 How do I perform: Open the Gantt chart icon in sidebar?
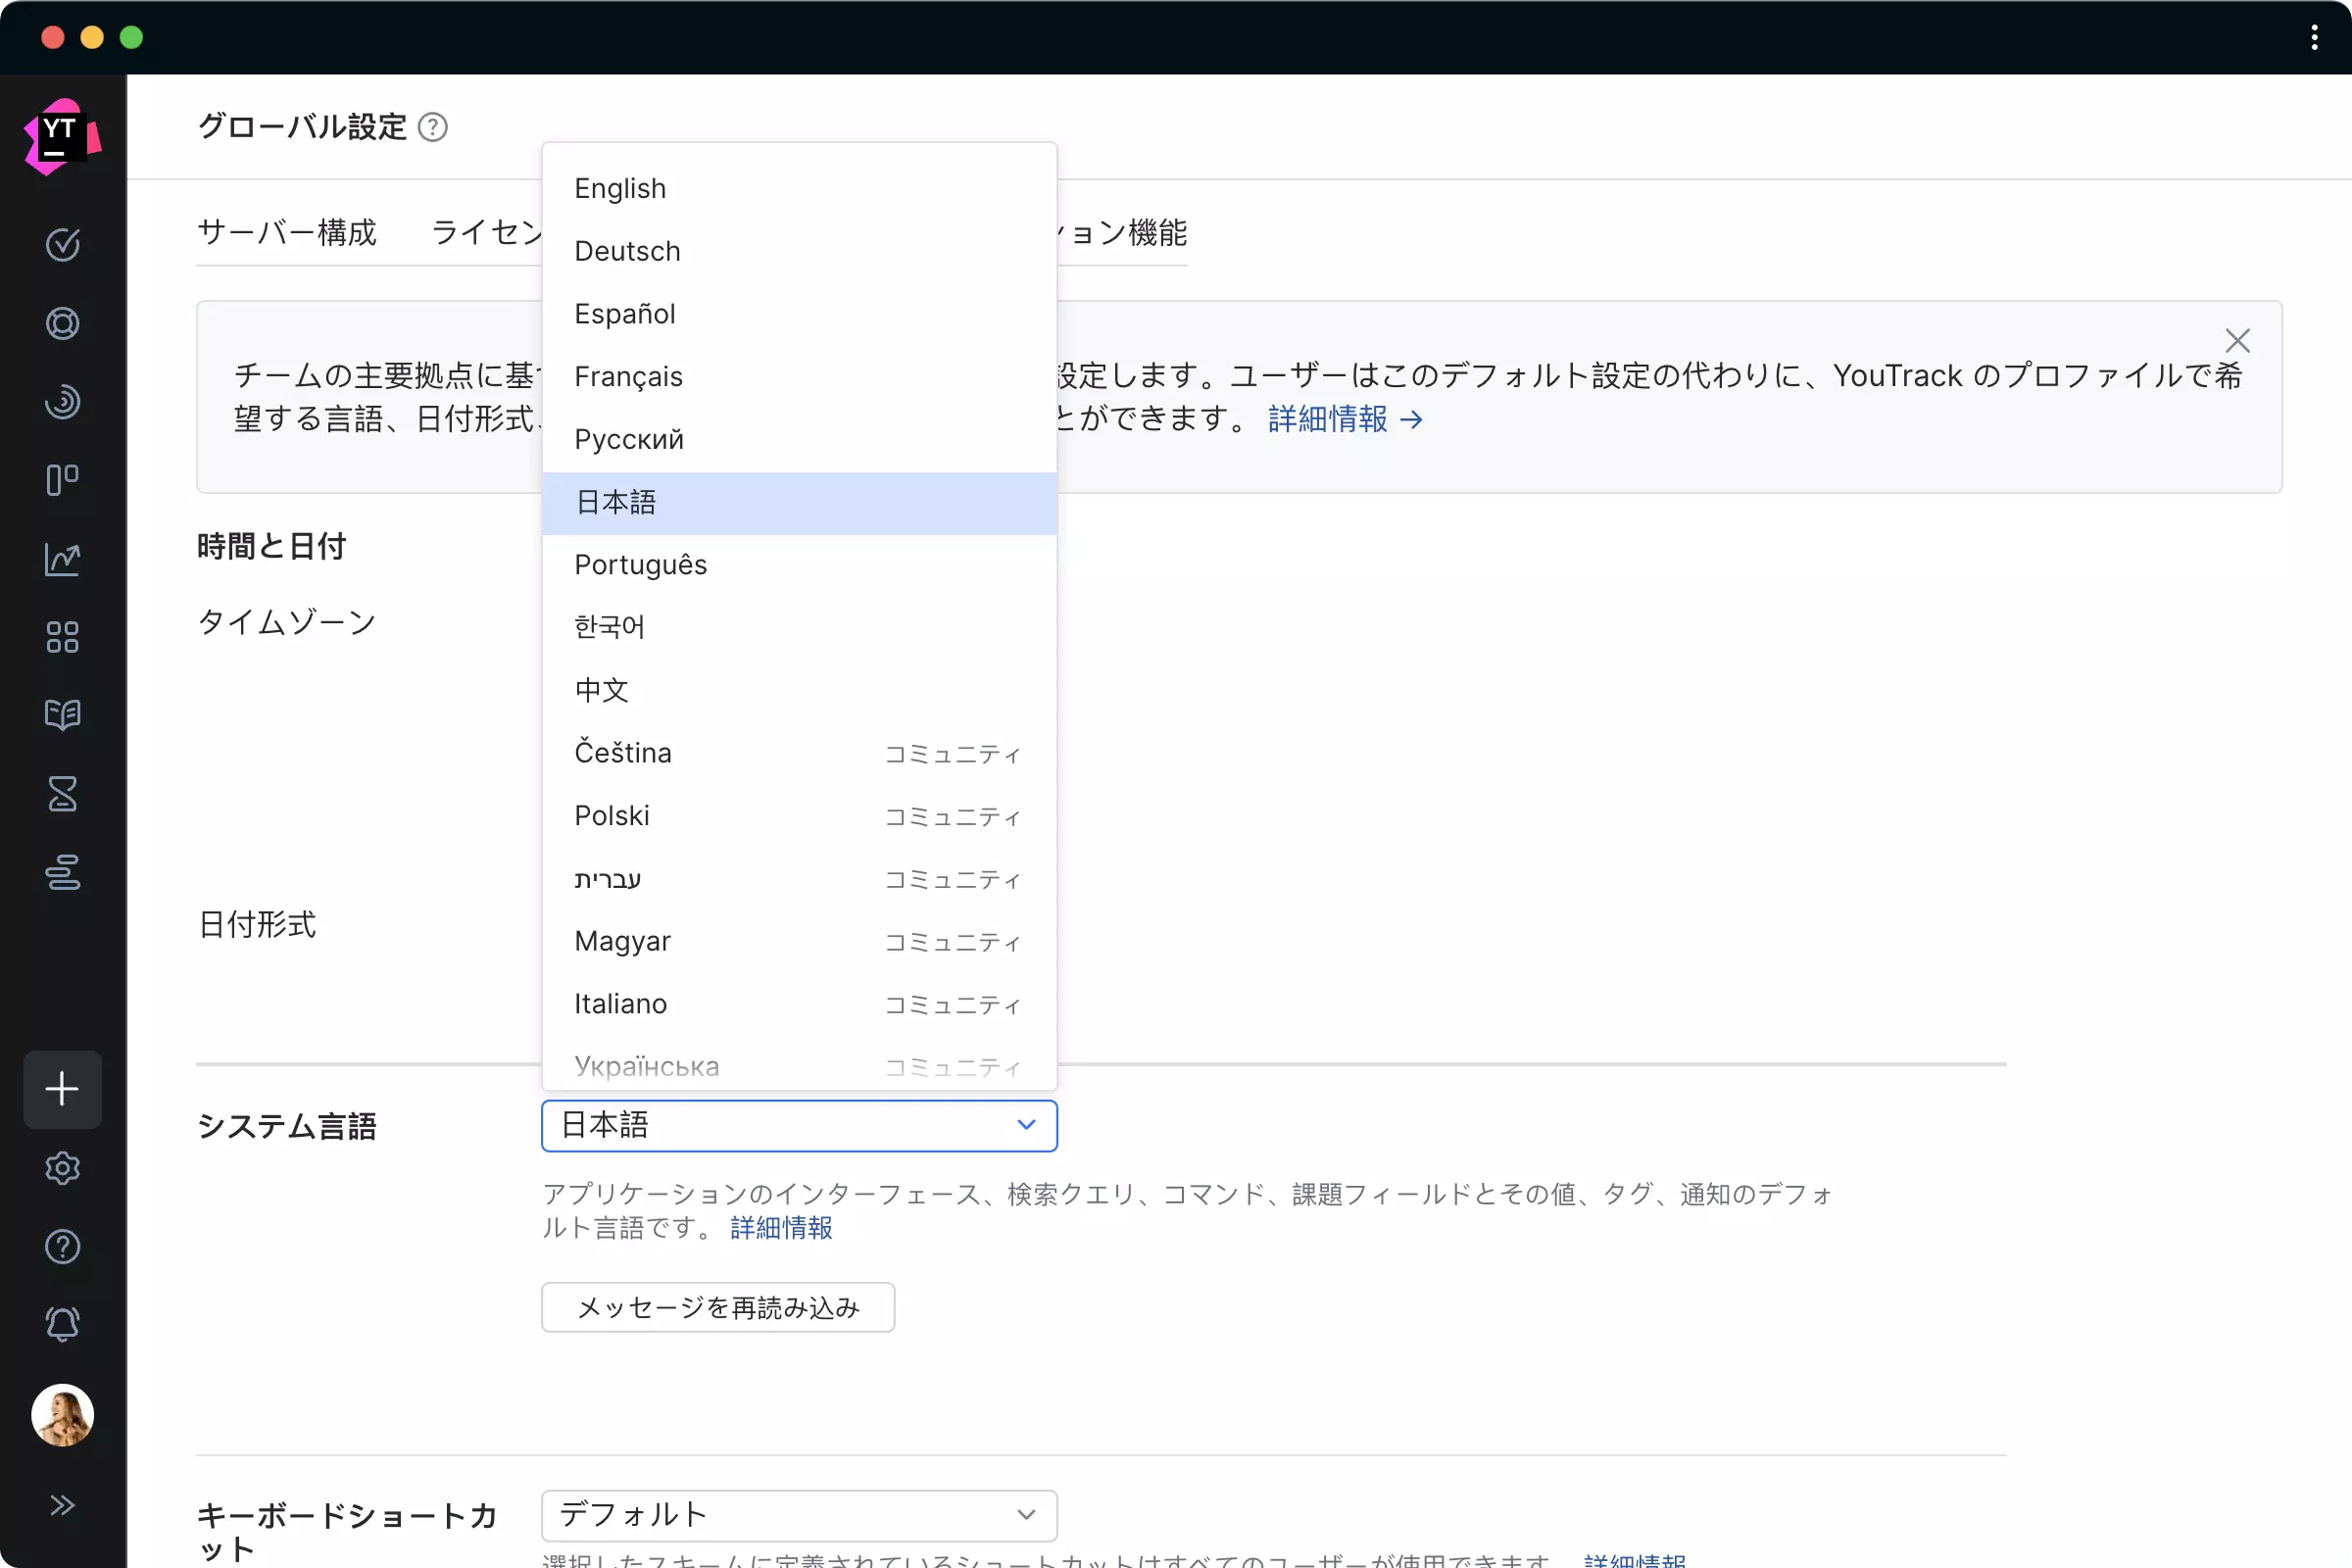pyautogui.click(x=62, y=874)
